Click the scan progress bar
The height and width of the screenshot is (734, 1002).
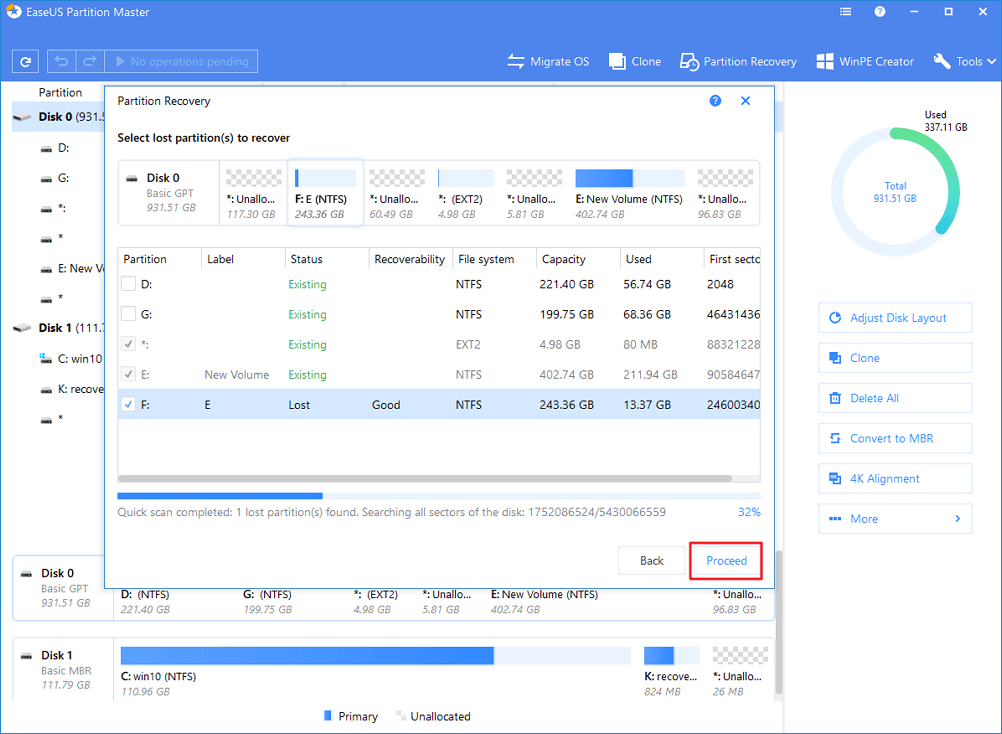(x=439, y=496)
